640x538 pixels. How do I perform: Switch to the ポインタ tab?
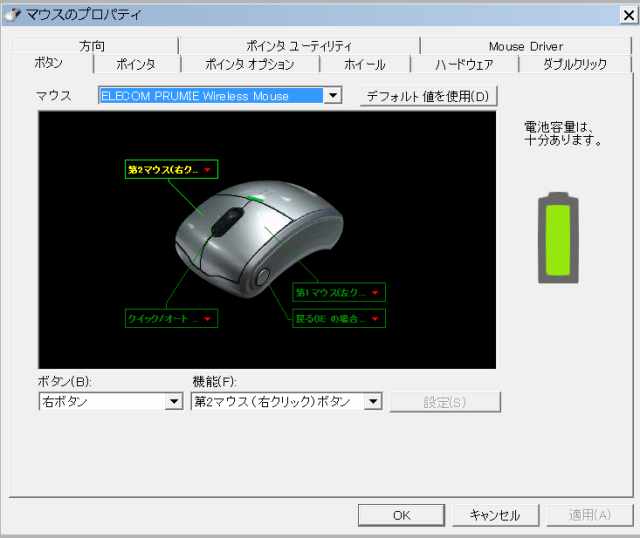[136, 64]
